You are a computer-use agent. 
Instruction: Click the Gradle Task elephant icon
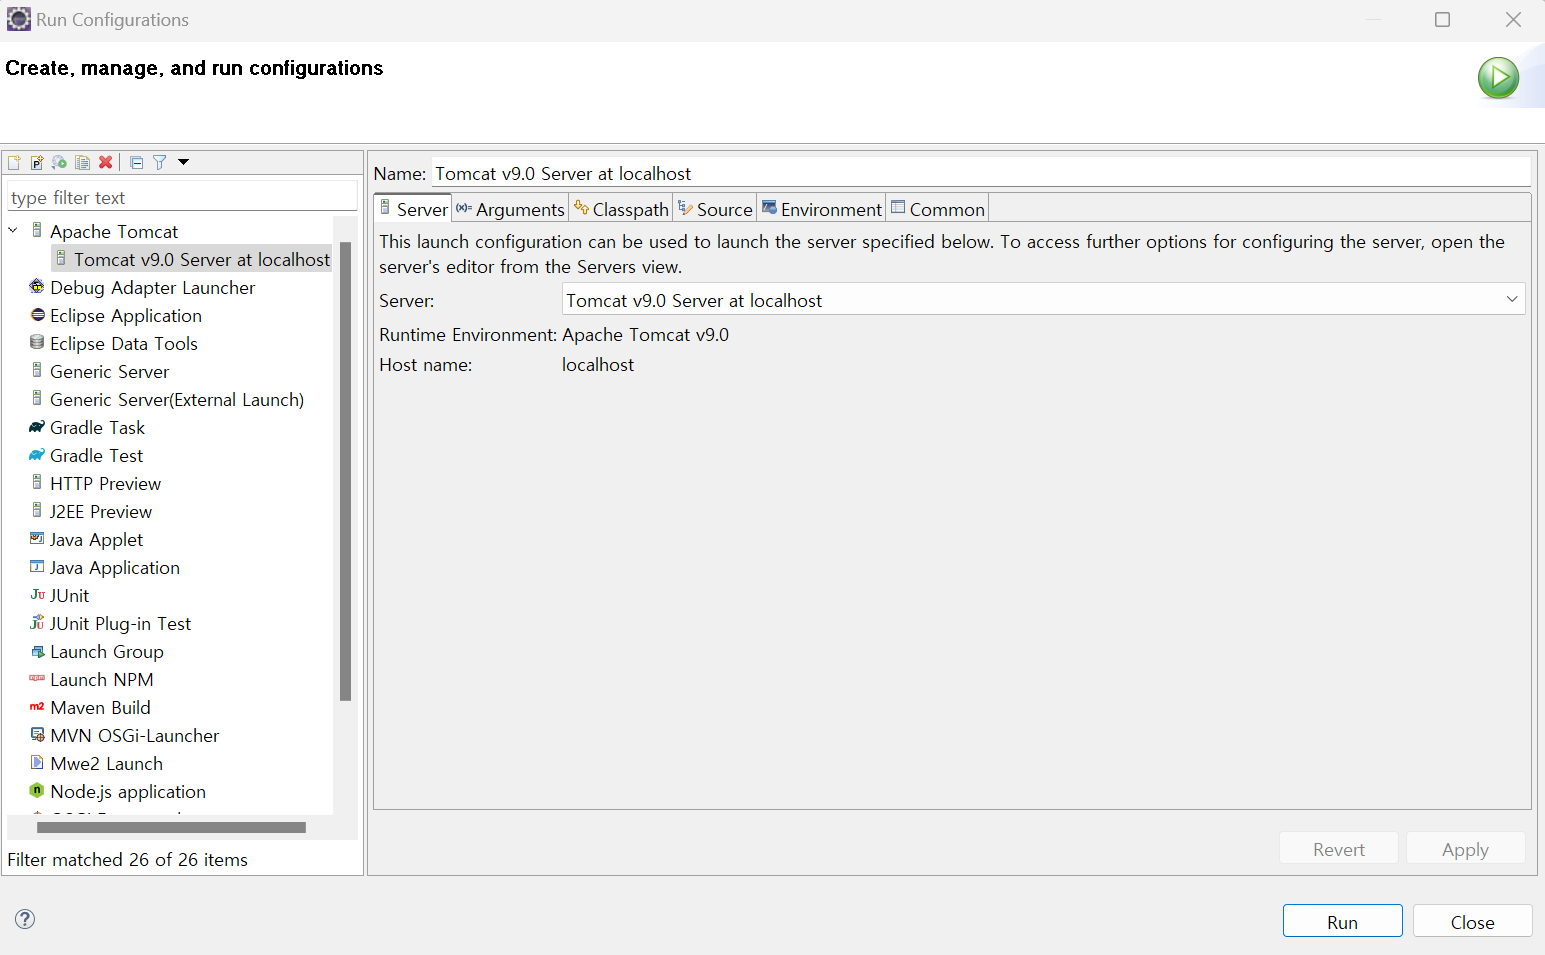click(x=37, y=427)
